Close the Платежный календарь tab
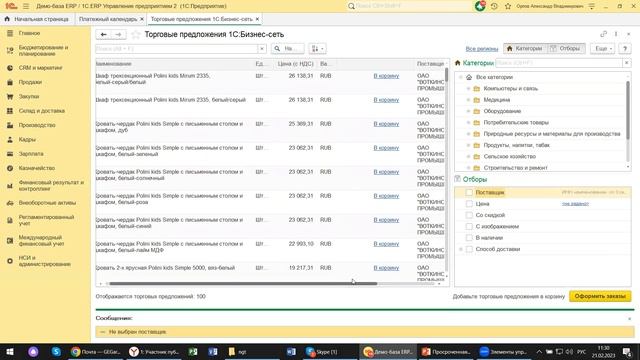 [x=142, y=19]
